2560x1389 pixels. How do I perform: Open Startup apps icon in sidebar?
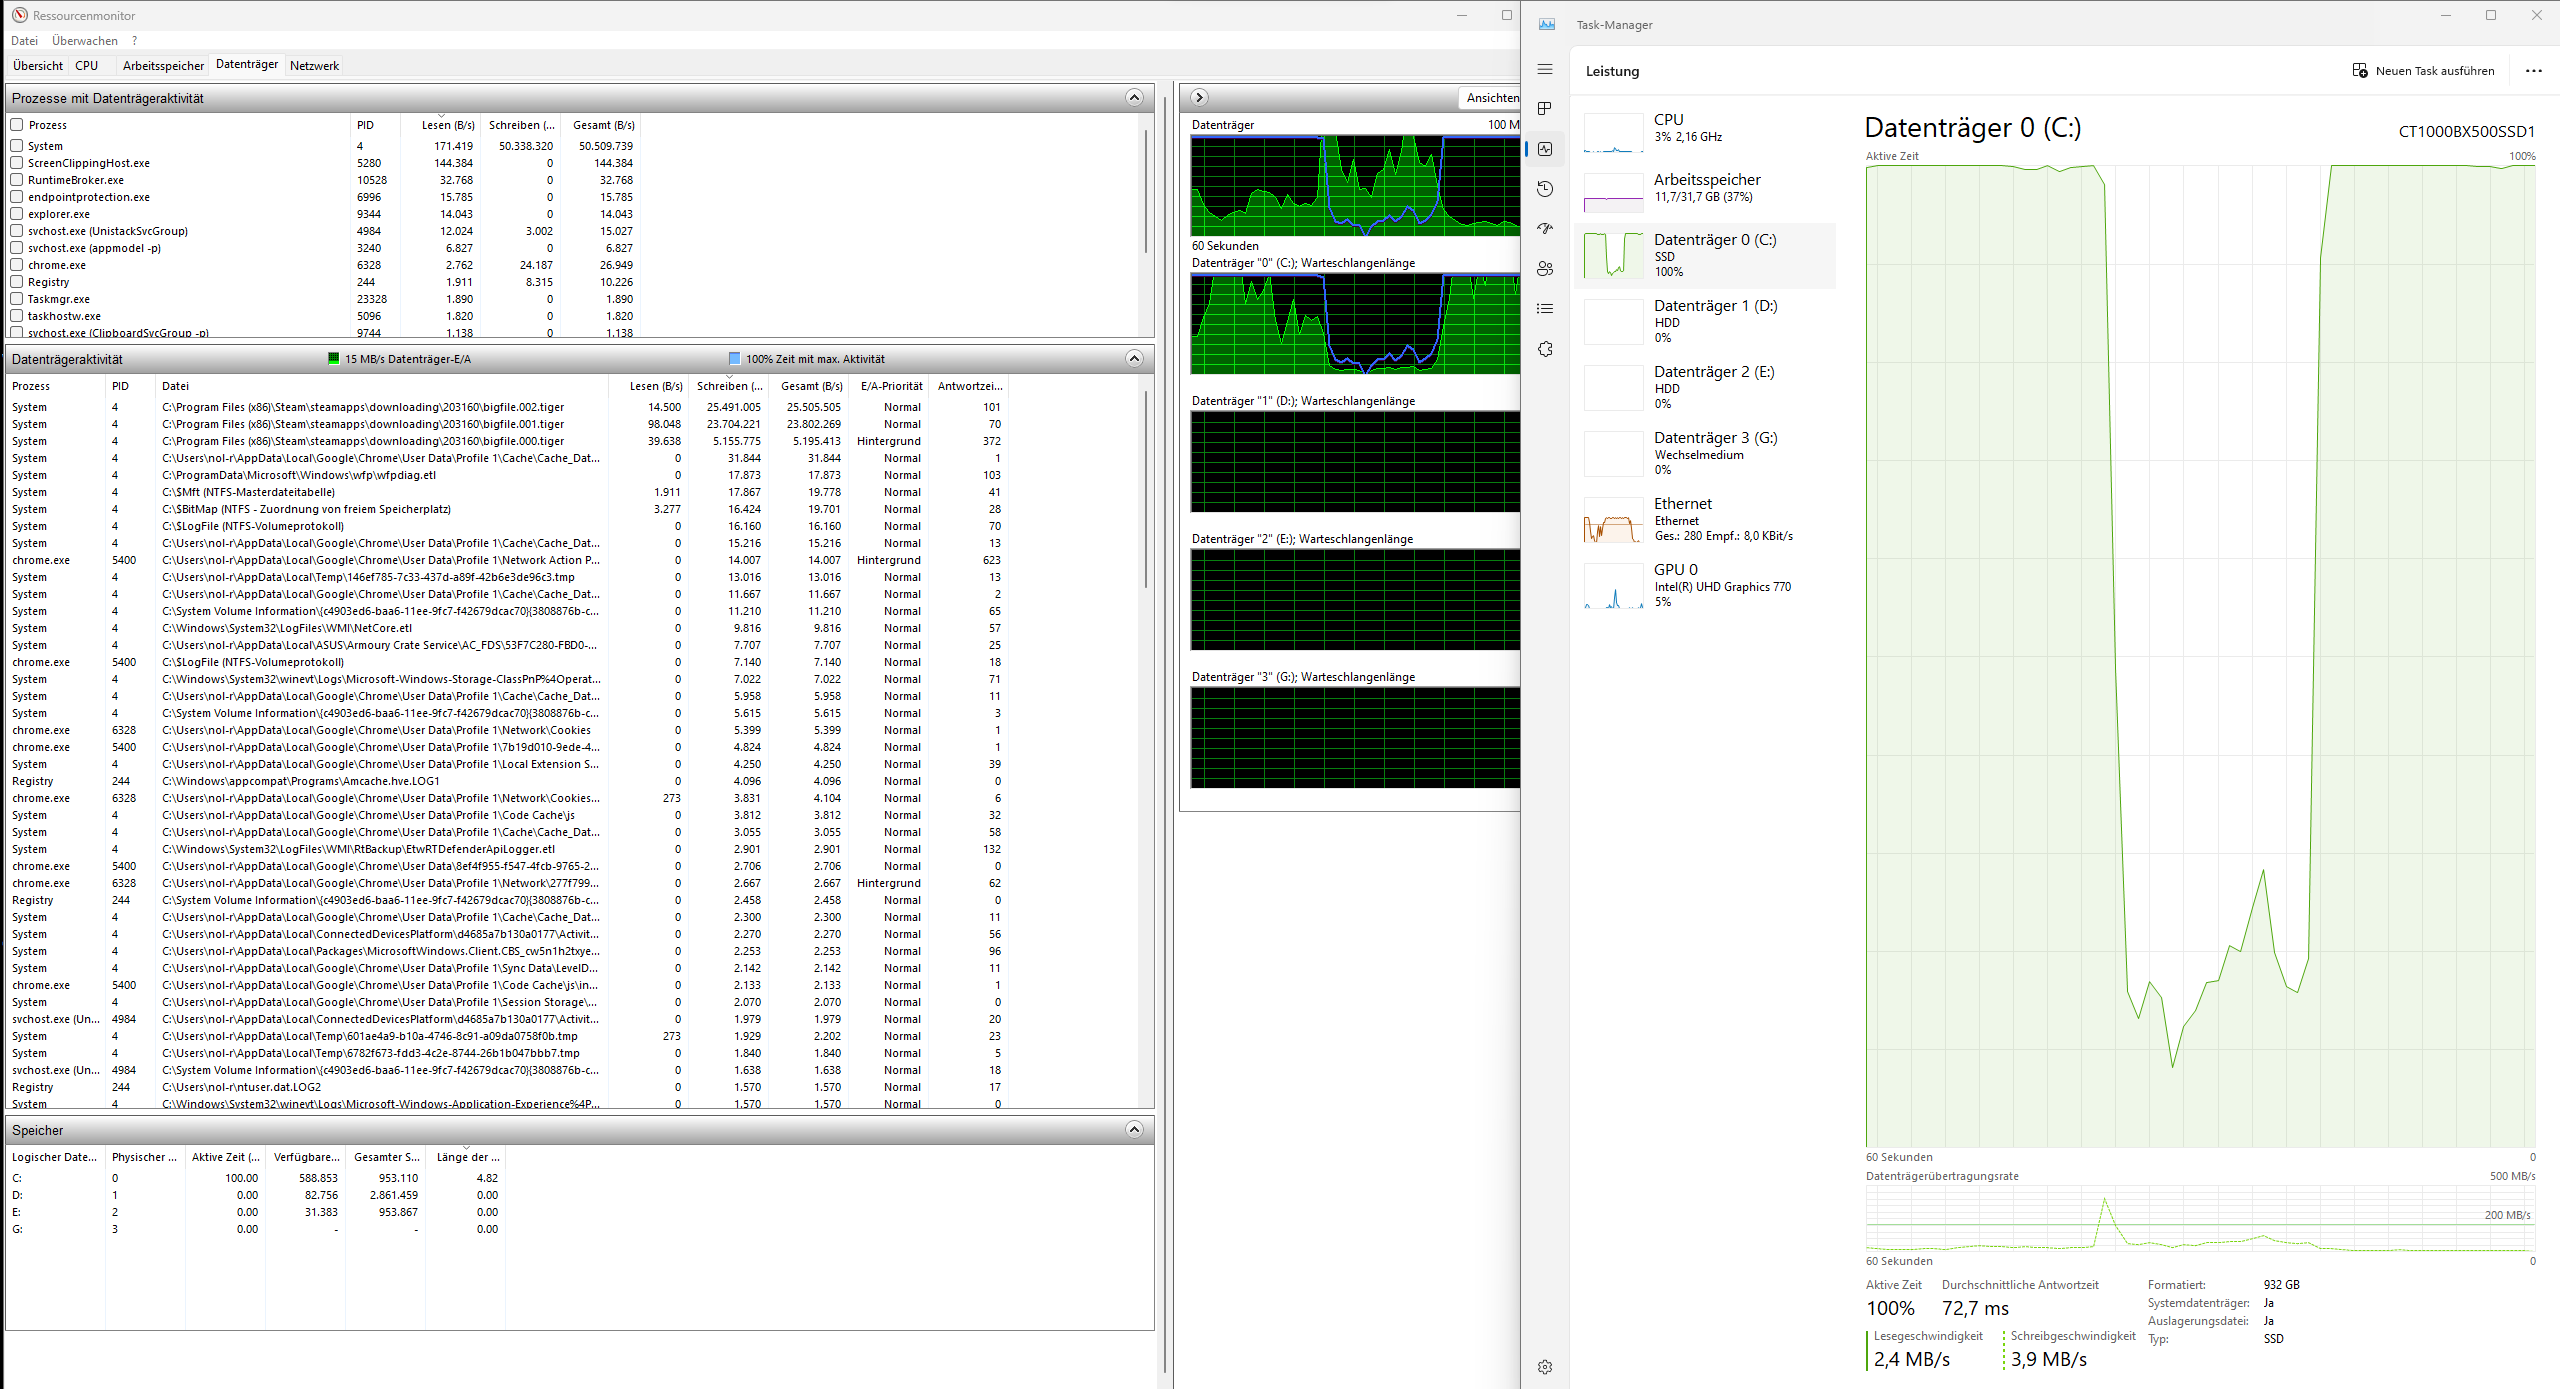(x=1545, y=229)
